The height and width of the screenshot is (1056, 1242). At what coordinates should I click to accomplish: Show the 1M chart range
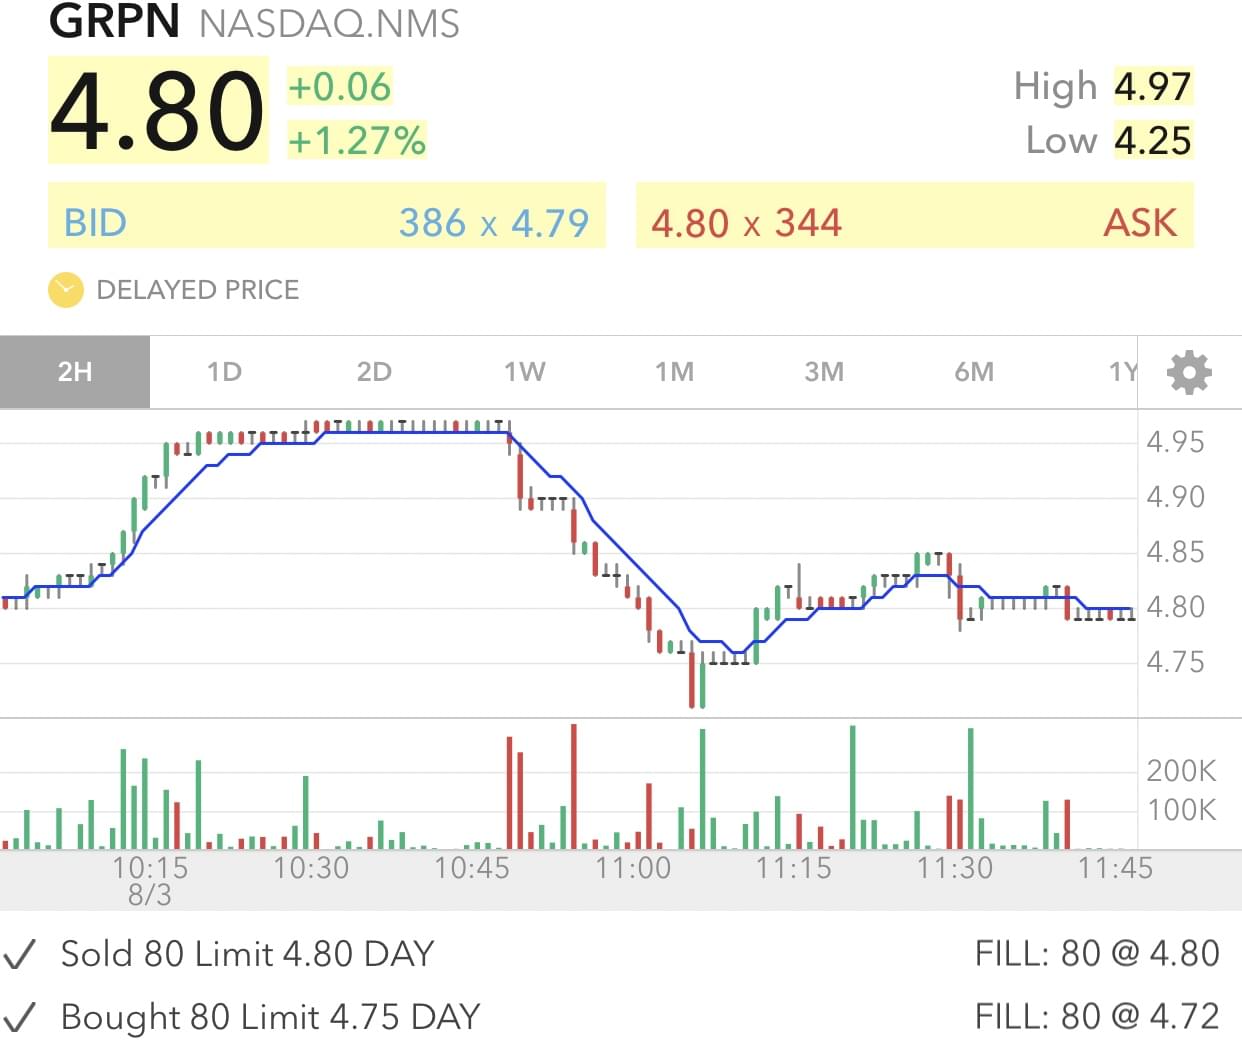[674, 372]
